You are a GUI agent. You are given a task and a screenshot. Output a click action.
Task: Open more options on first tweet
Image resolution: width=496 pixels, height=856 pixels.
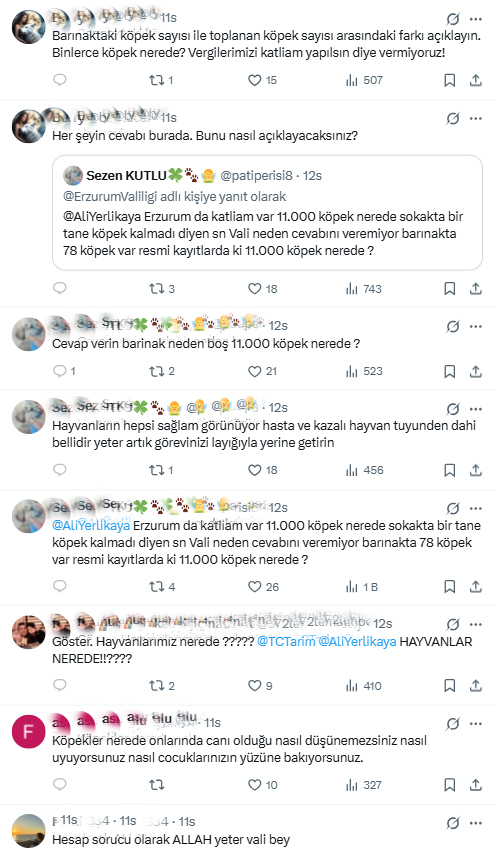coord(476,19)
